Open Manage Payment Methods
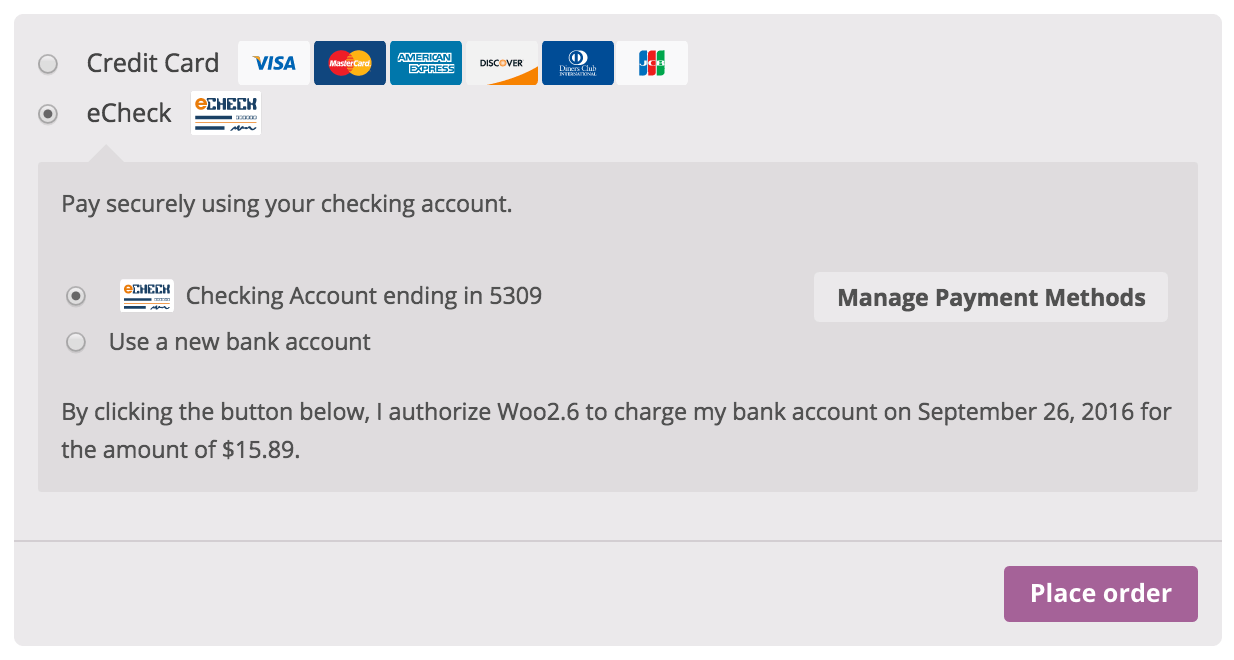The height and width of the screenshot is (660, 1234). pos(990,296)
